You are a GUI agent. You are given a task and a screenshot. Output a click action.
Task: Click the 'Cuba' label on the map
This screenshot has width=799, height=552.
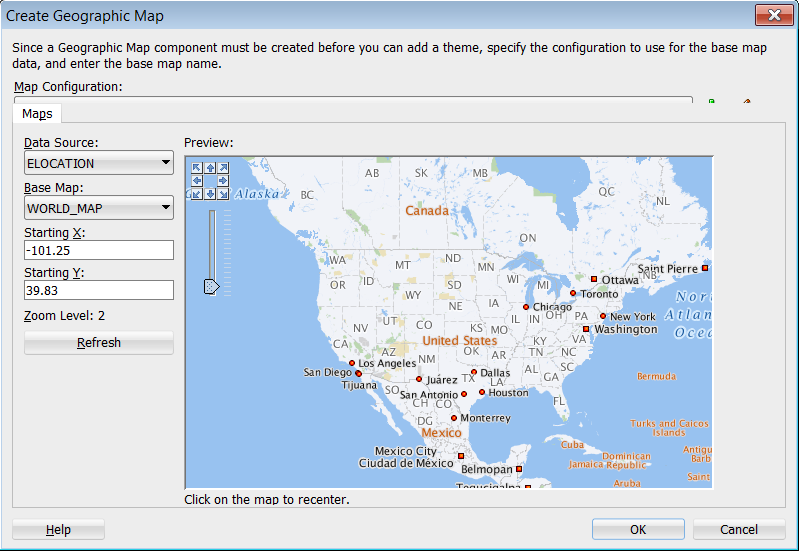(572, 444)
